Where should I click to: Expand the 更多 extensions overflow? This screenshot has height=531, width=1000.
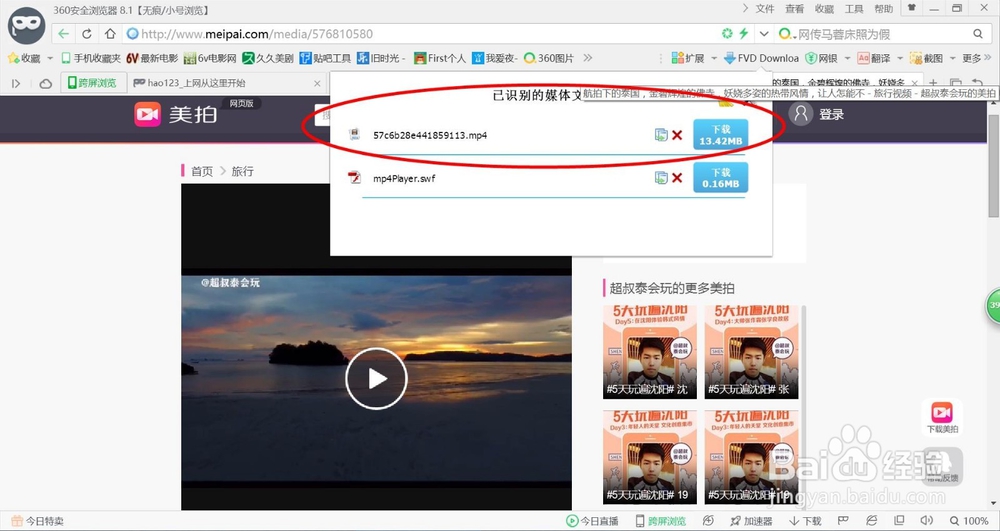pos(976,58)
